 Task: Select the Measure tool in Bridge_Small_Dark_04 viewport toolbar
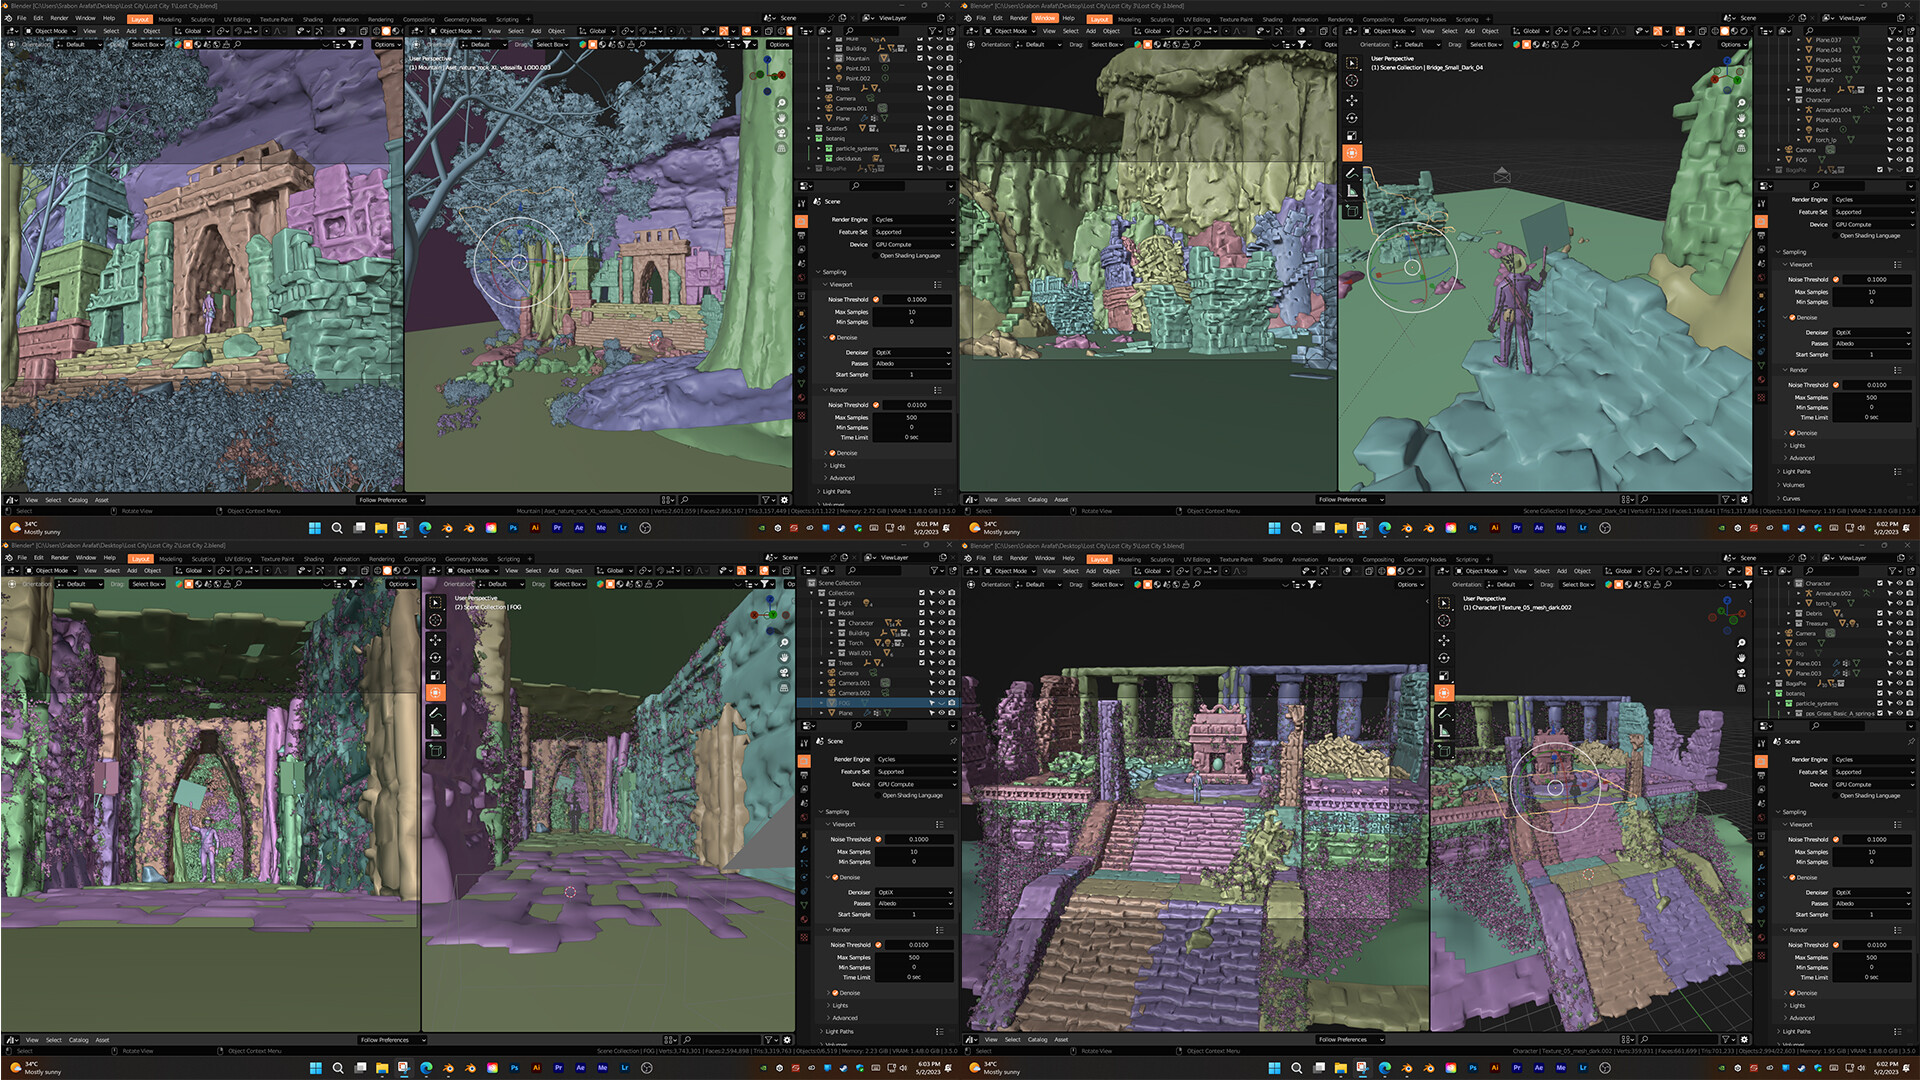point(1352,190)
